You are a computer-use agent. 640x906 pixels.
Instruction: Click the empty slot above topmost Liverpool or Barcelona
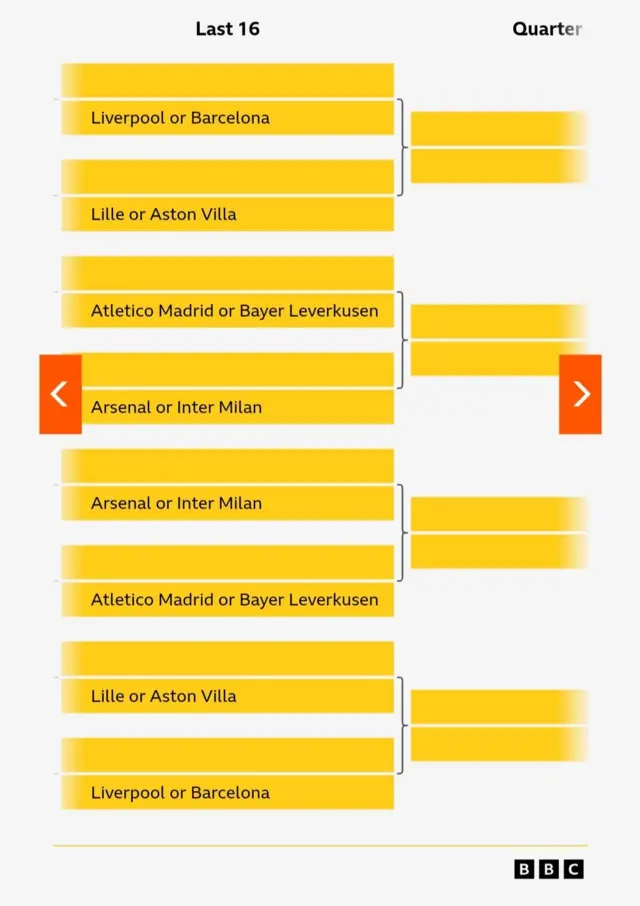point(228,80)
